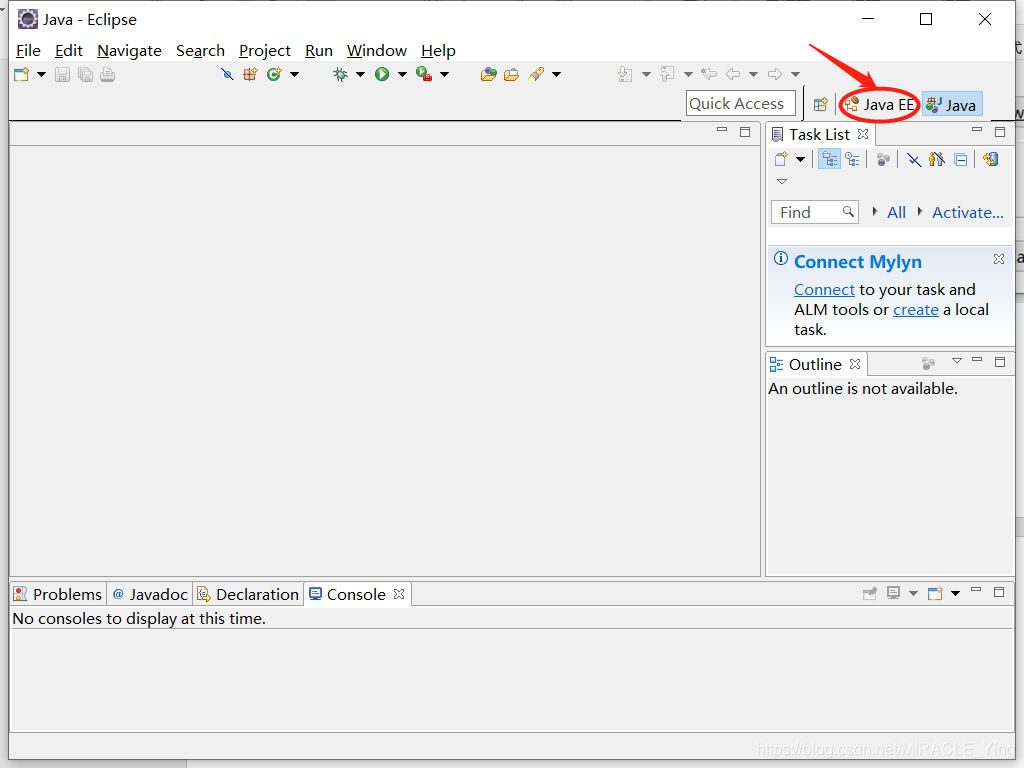Click the Next Annotation icon

pos(625,74)
